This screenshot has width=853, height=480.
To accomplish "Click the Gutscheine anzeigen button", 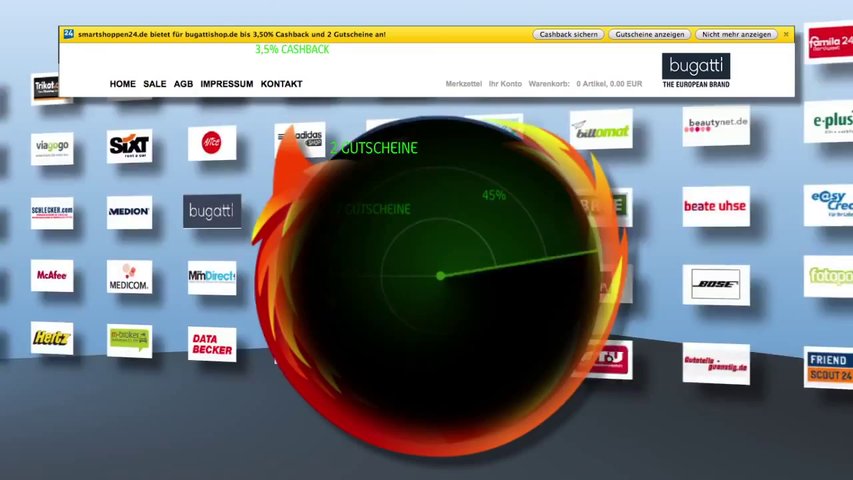I will click(648, 34).
